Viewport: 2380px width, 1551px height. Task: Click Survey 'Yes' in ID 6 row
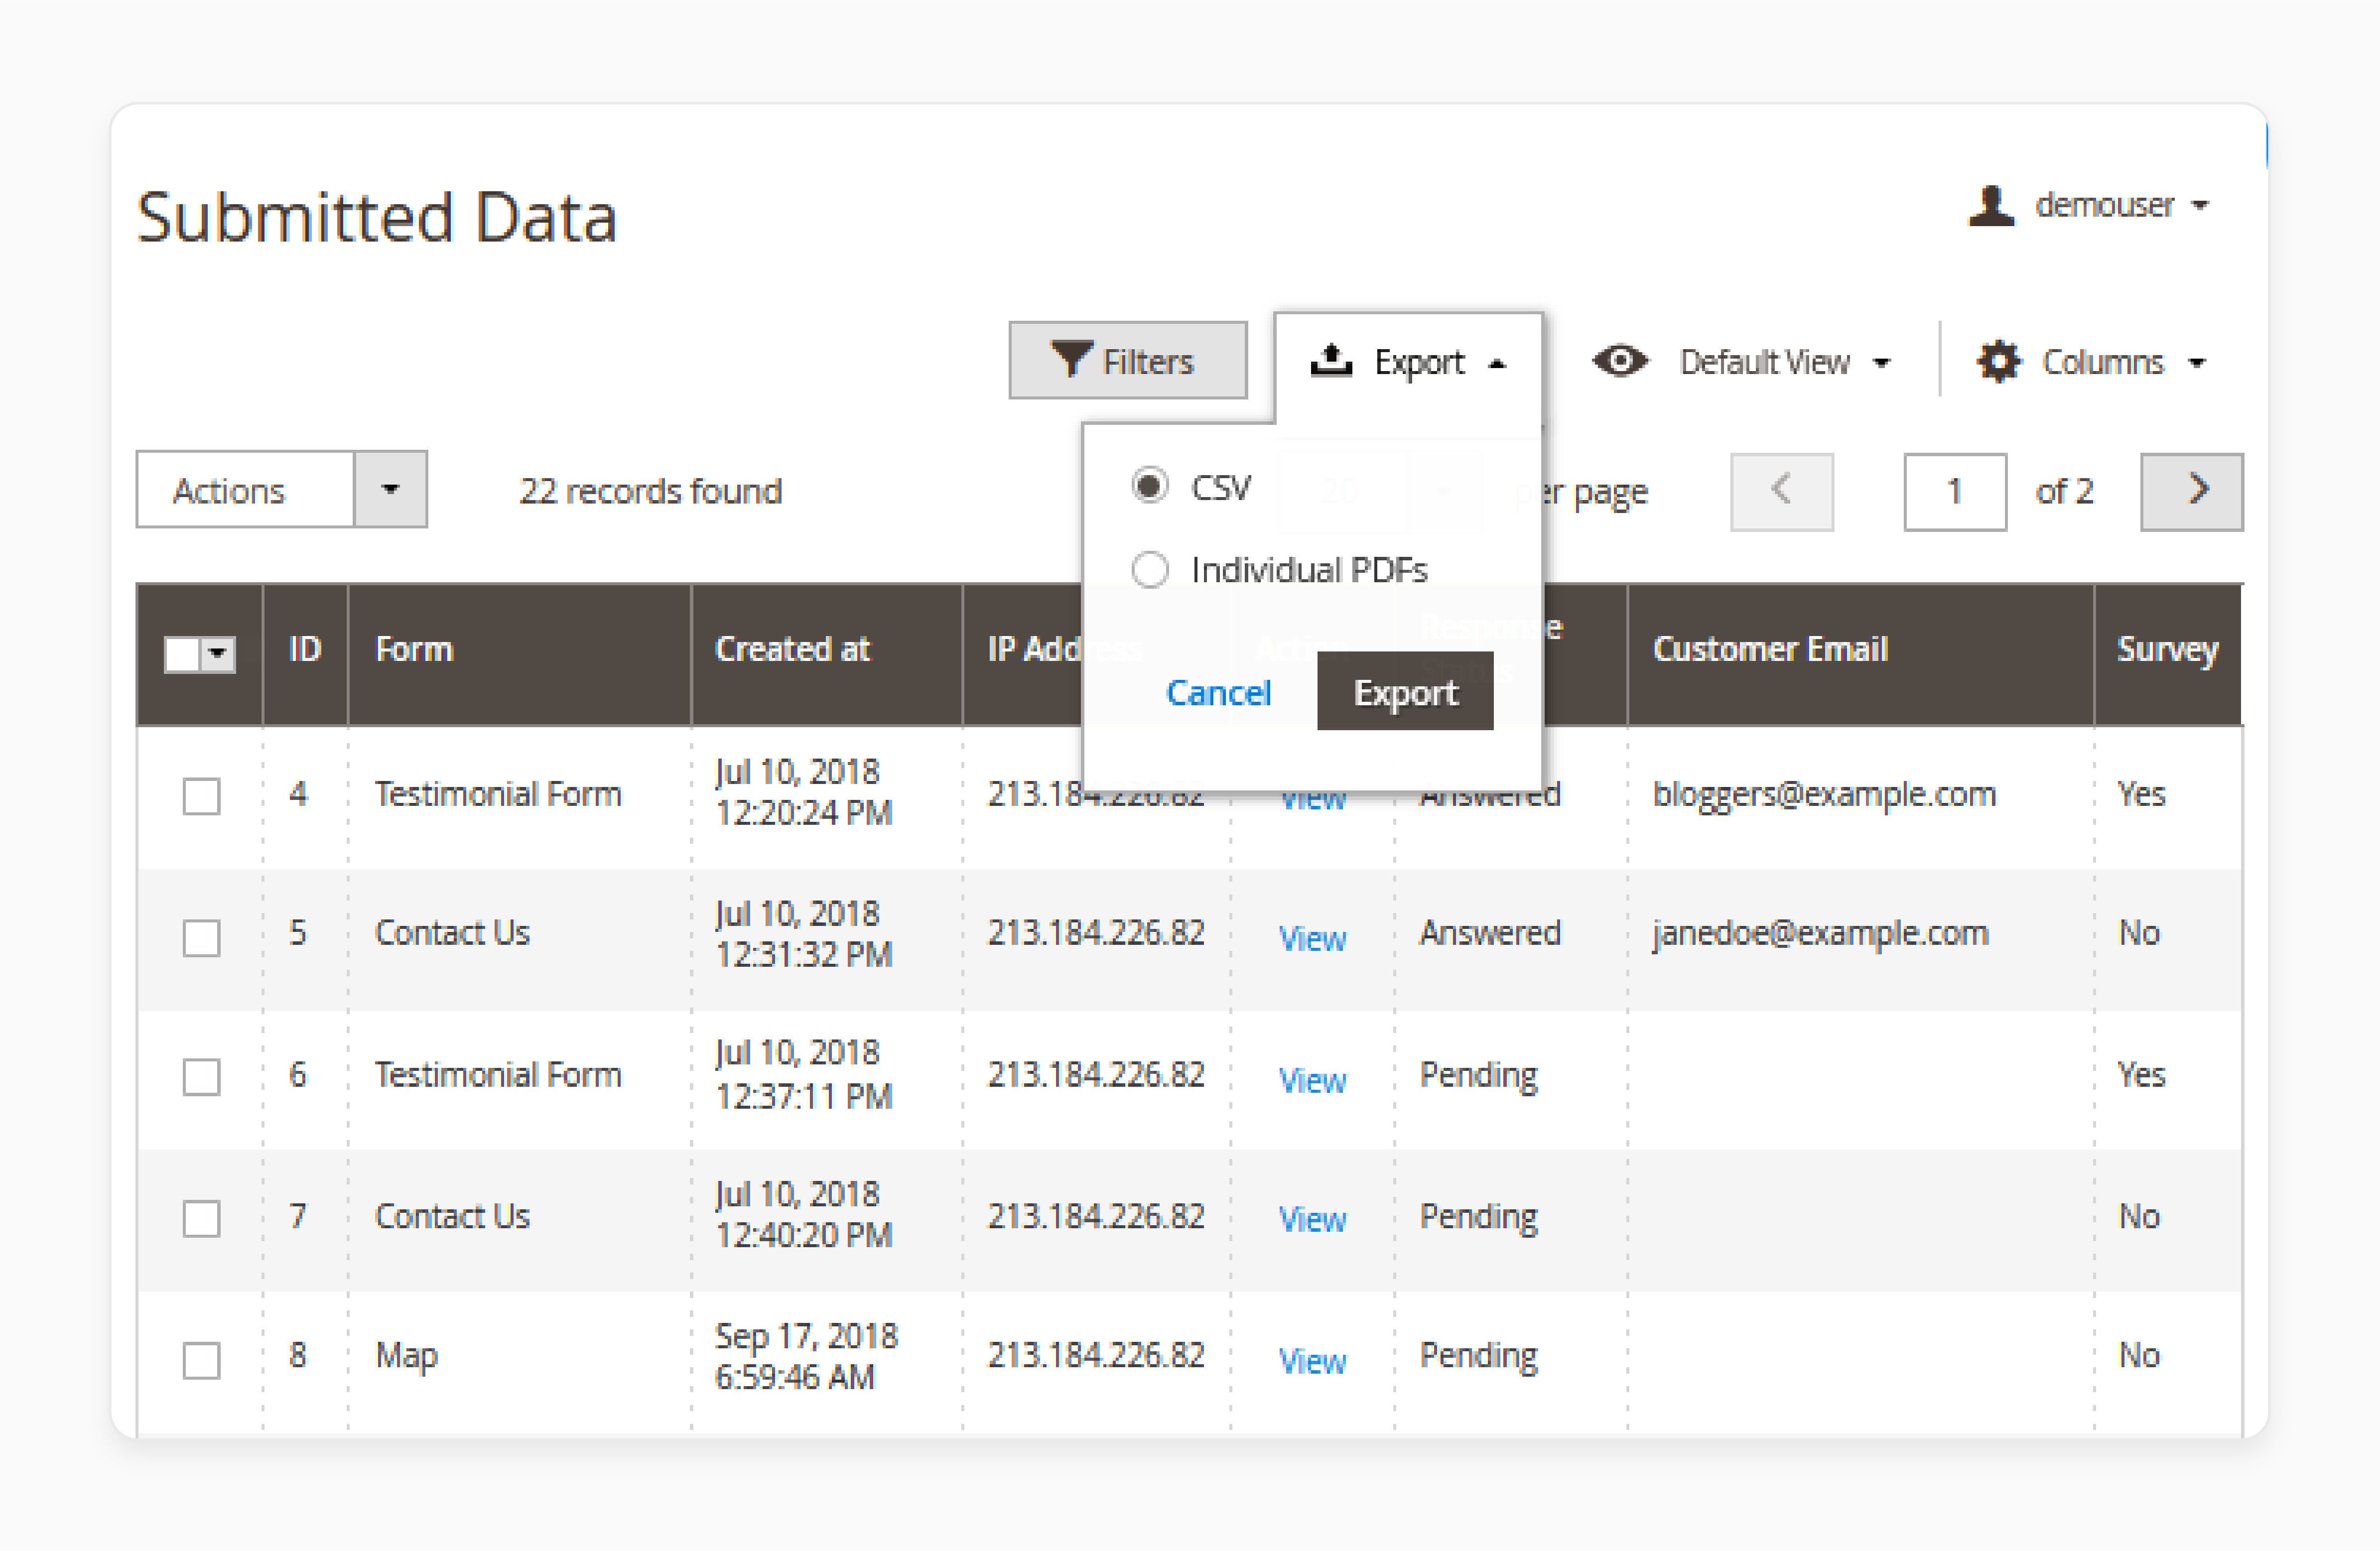point(2141,1075)
